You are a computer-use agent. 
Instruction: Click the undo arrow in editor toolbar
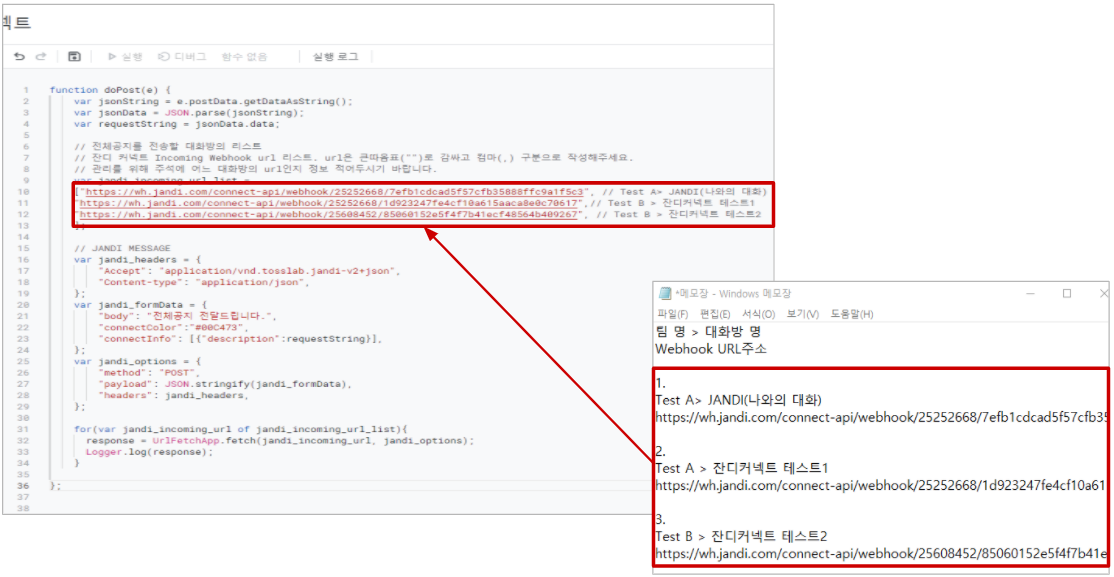click(x=19, y=57)
